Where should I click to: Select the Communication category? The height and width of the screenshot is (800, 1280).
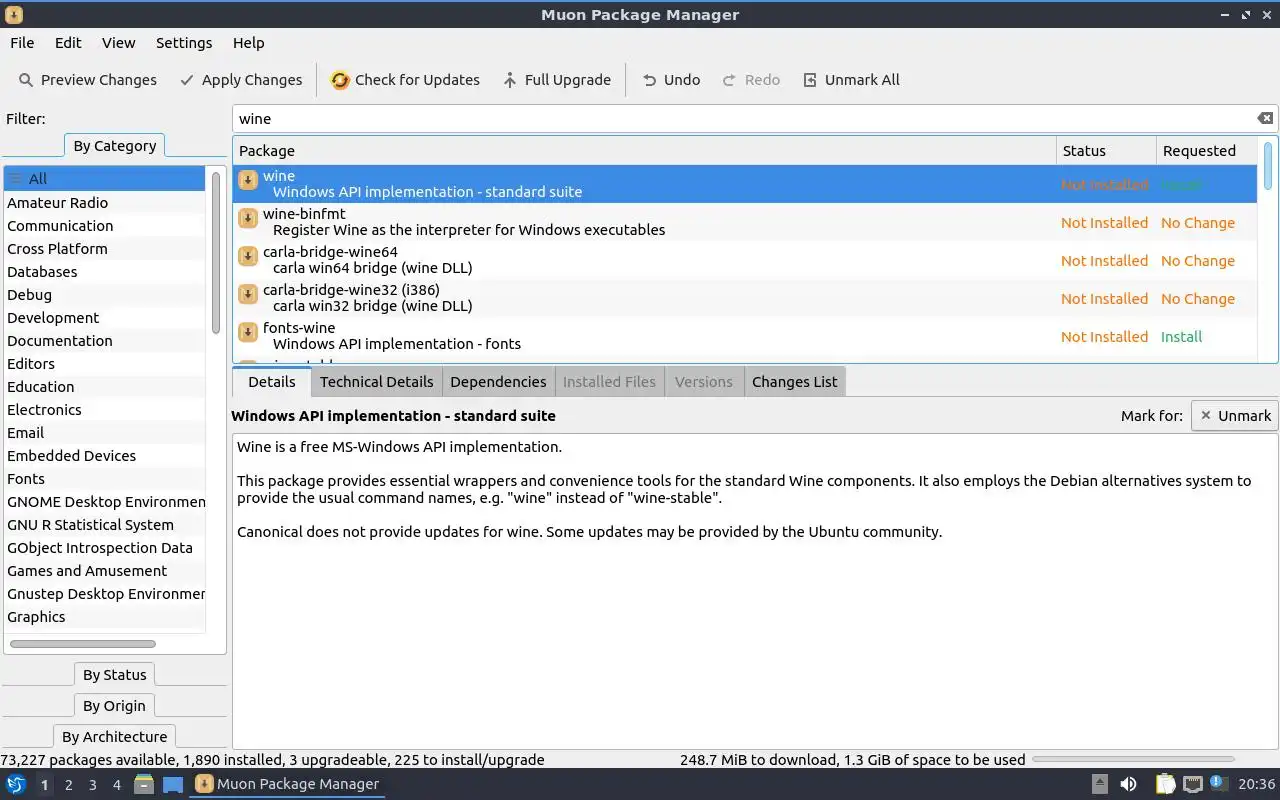click(x=104, y=226)
